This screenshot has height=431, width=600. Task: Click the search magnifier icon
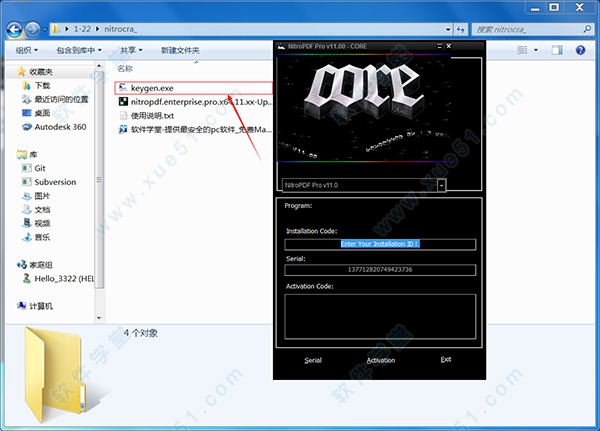pos(587,29)
